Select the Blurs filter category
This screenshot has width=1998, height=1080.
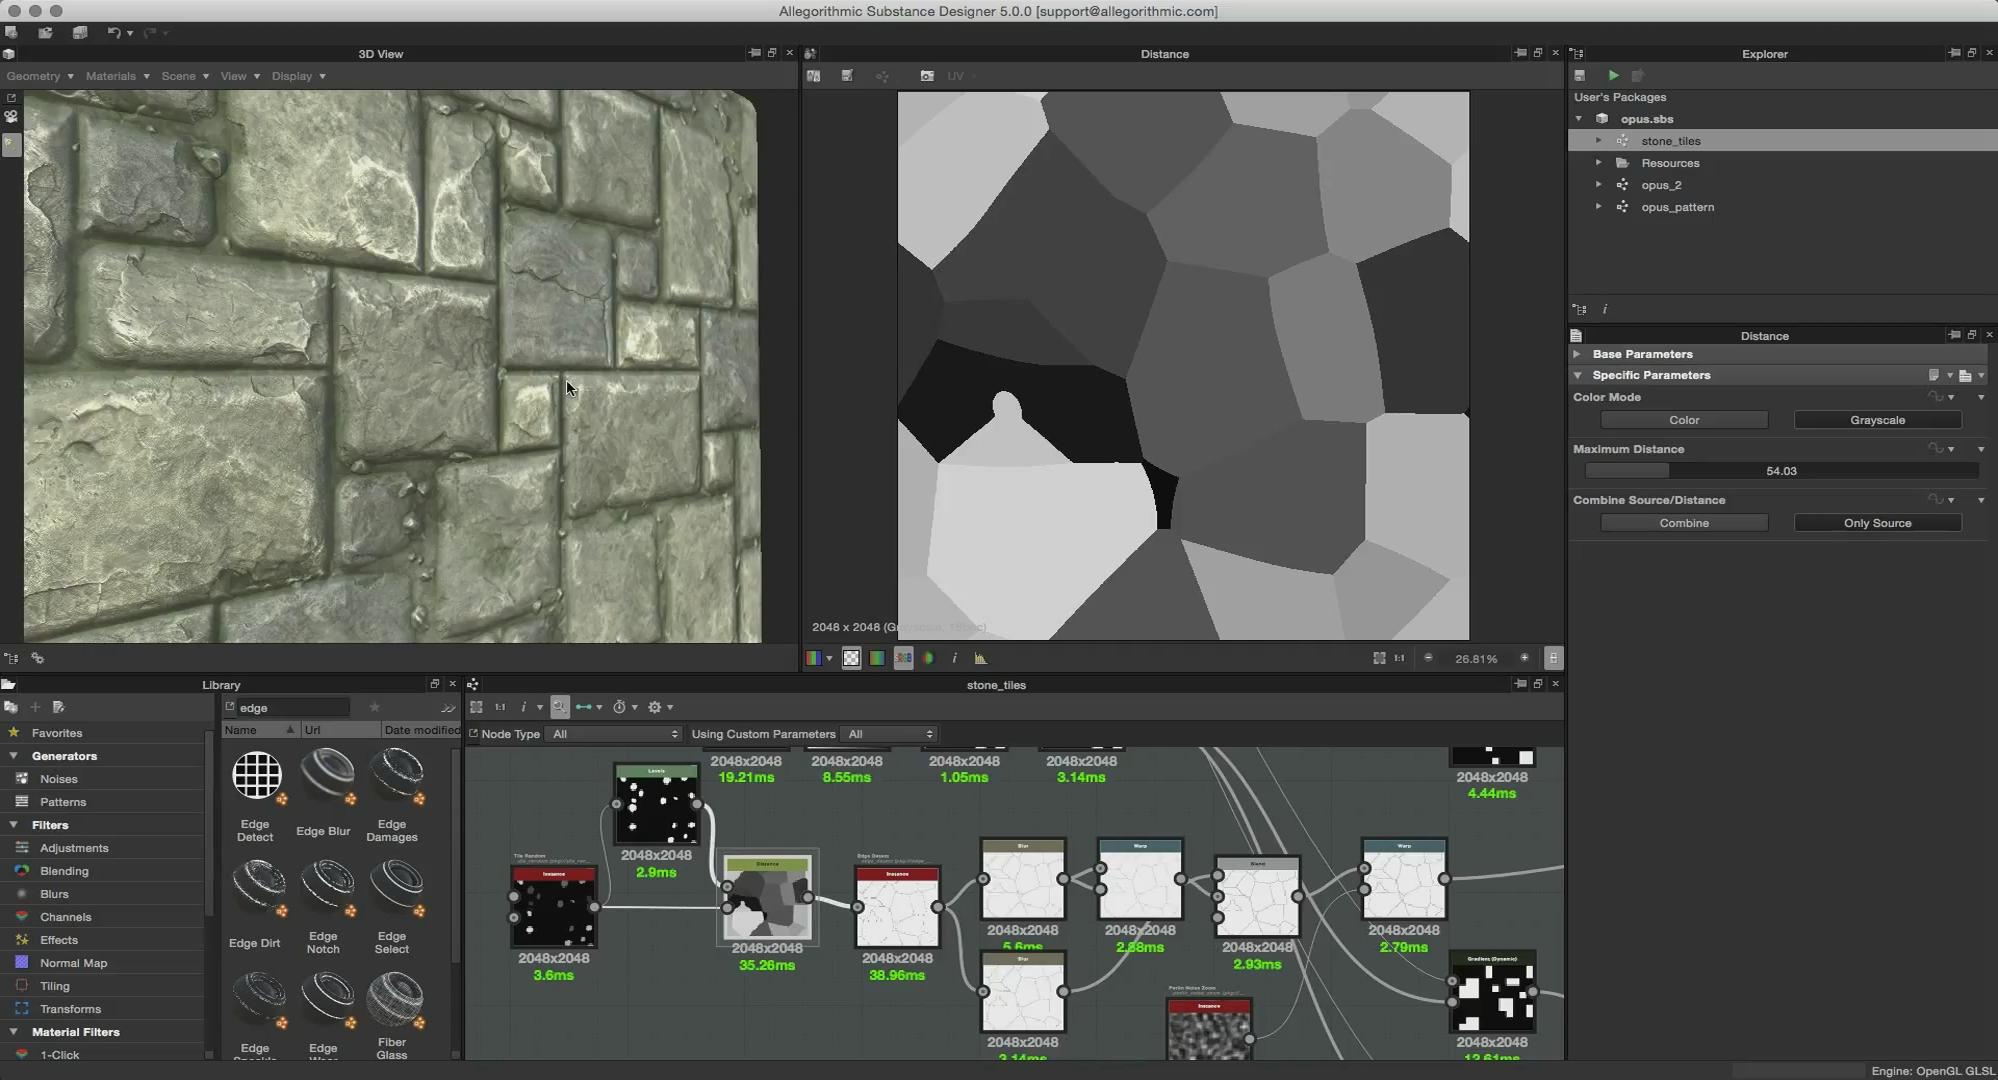click(54, 894)
